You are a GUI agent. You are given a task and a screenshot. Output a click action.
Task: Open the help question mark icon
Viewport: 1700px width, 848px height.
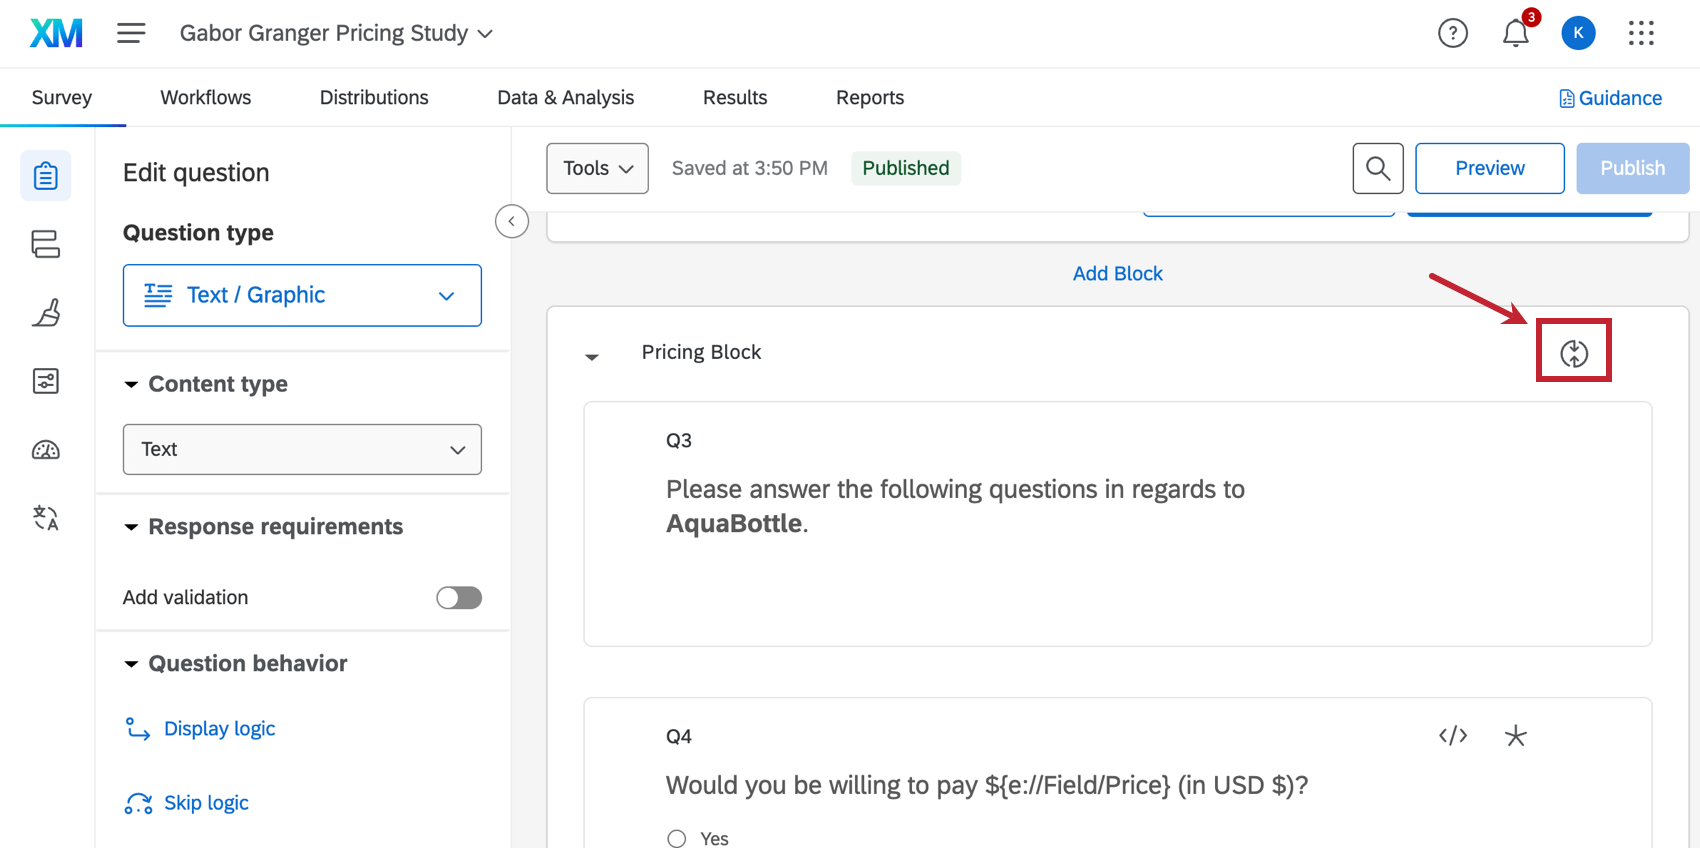pos(1452,33)
